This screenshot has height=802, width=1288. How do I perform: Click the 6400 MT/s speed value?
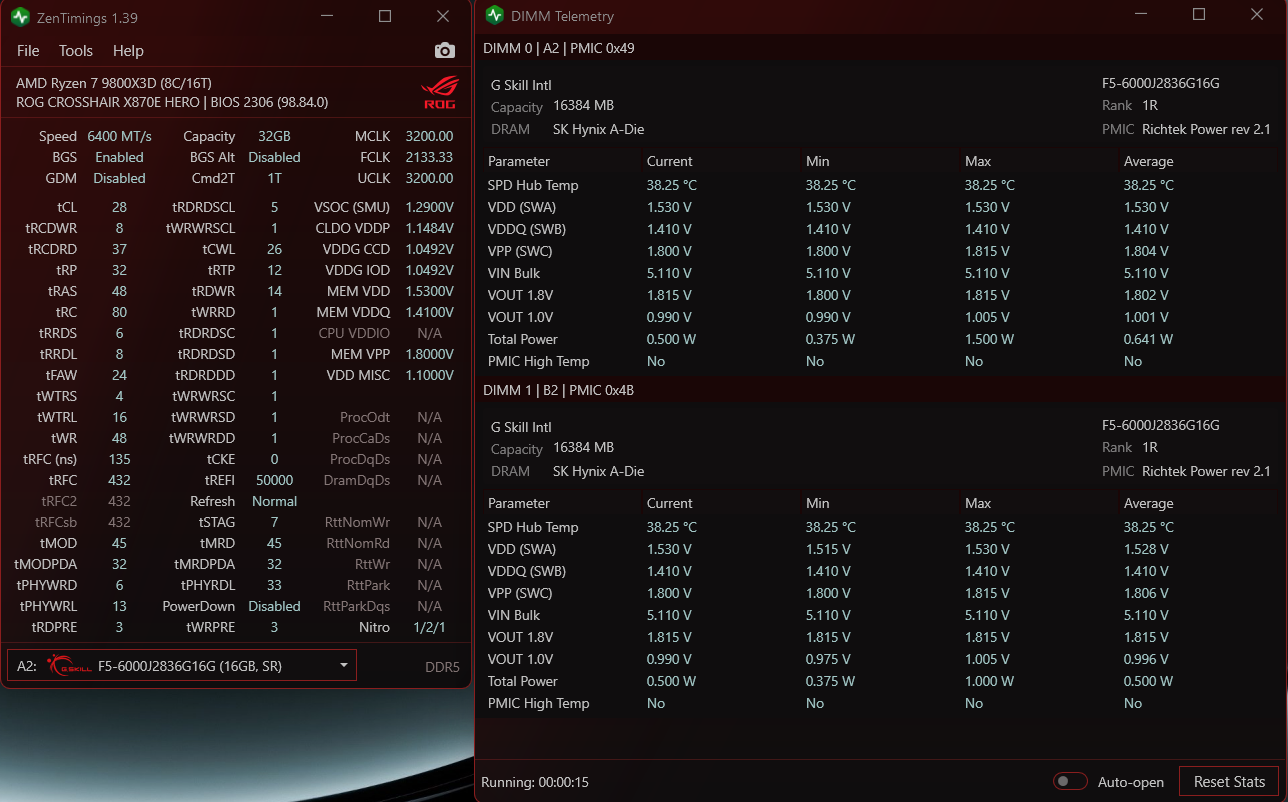[x=119, y=136]
